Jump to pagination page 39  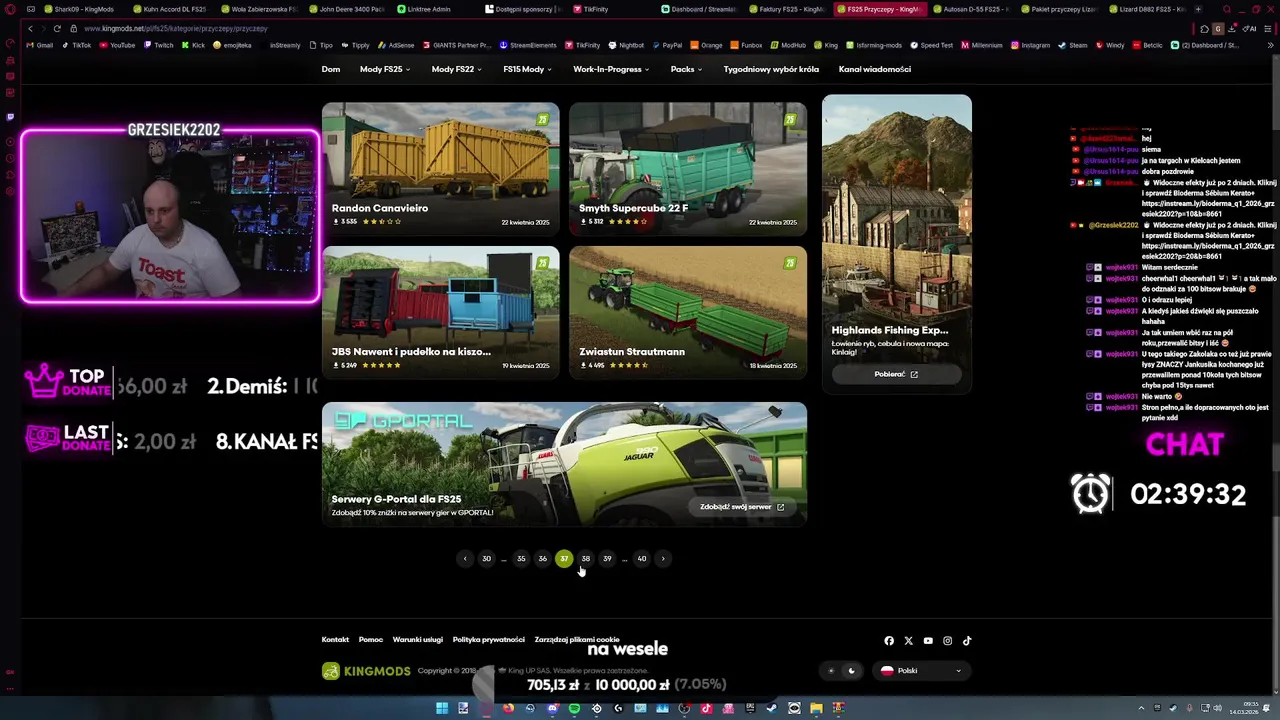(x=607, y=559)
